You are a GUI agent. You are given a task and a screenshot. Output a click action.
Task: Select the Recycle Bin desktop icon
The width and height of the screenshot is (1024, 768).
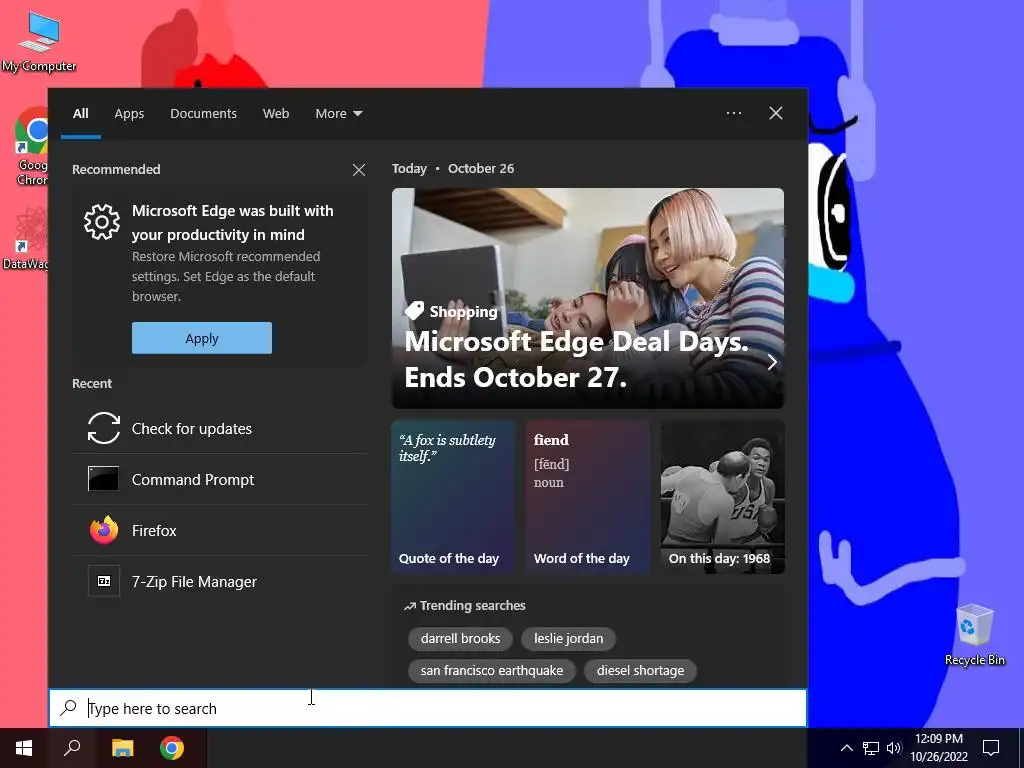click(975, 635)
